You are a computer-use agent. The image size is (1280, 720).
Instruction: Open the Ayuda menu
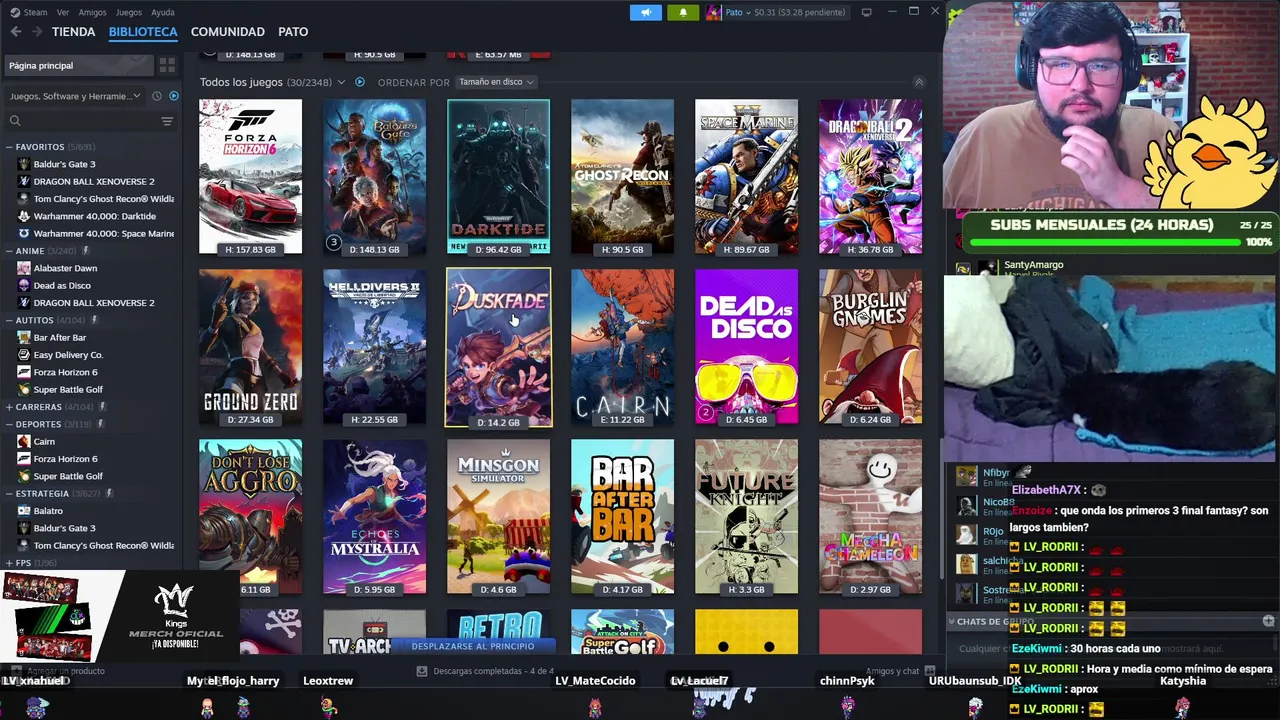[x=162, y=12]
